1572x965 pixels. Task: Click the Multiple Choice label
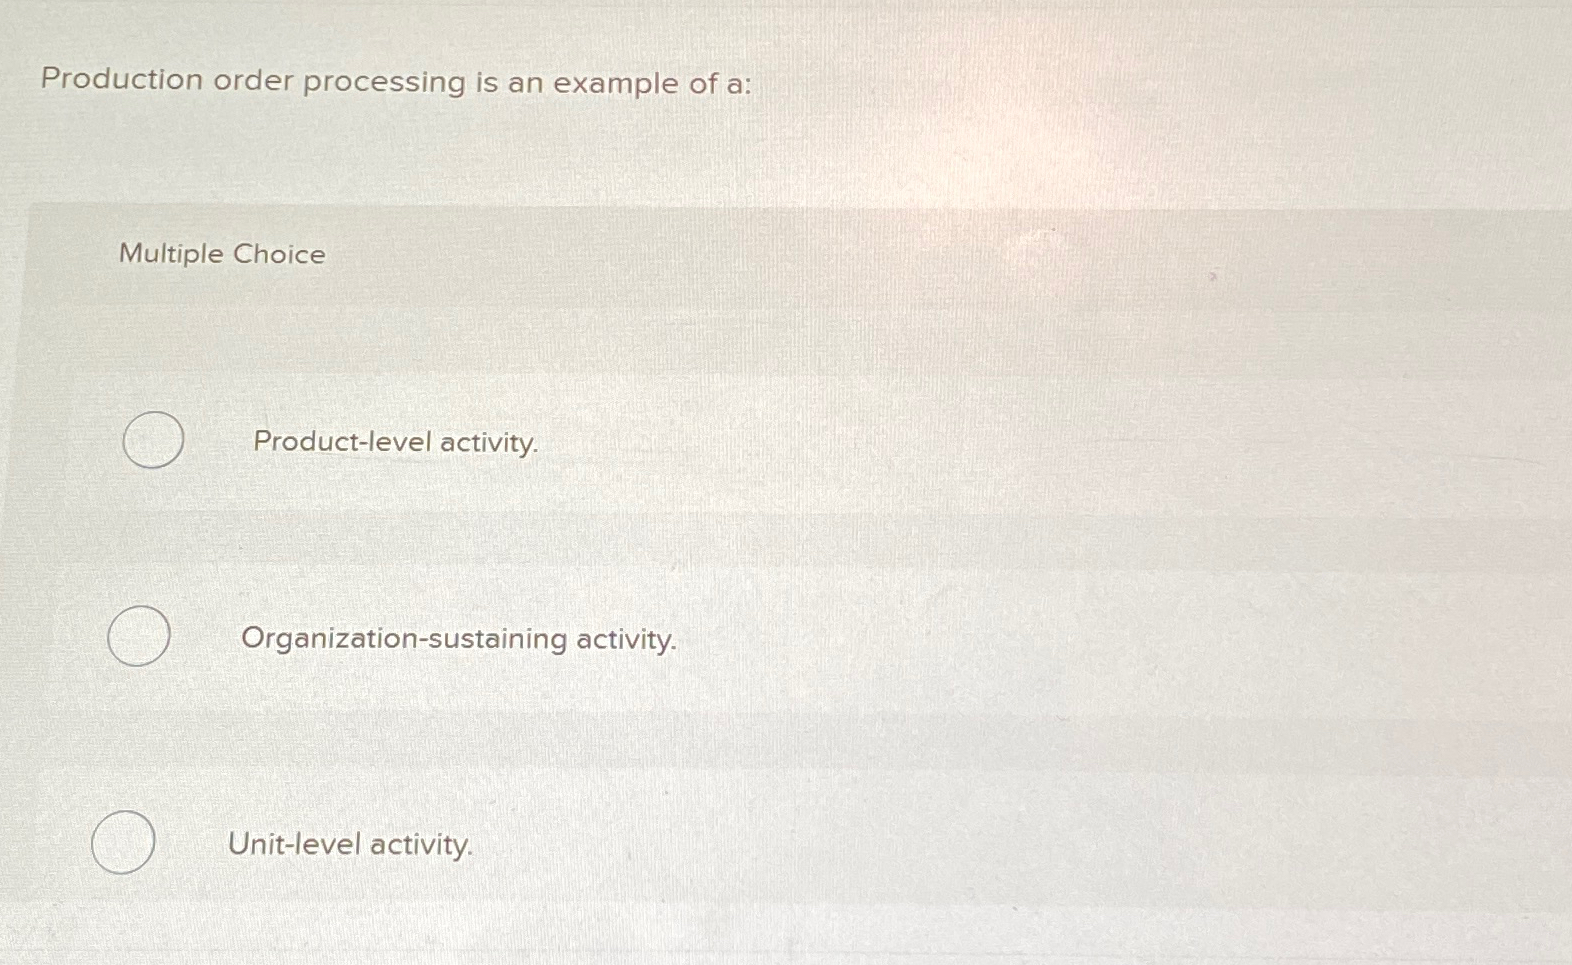pos(220,255)
